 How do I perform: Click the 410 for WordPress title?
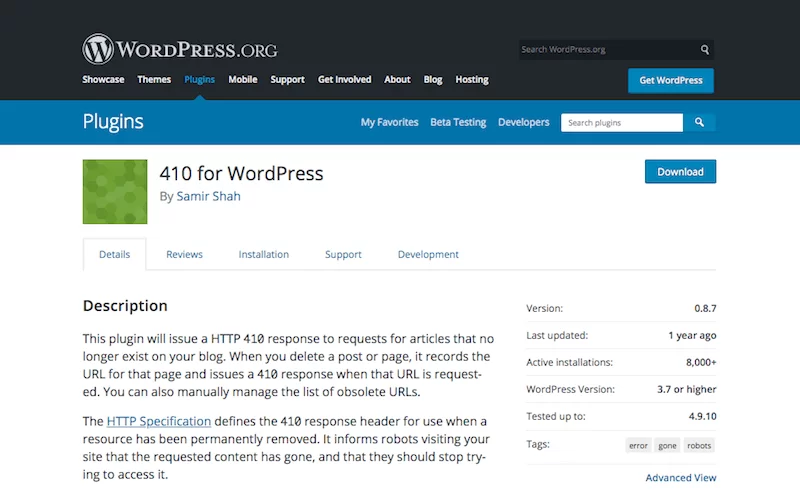pyautogui.click(x=241, y=174)
